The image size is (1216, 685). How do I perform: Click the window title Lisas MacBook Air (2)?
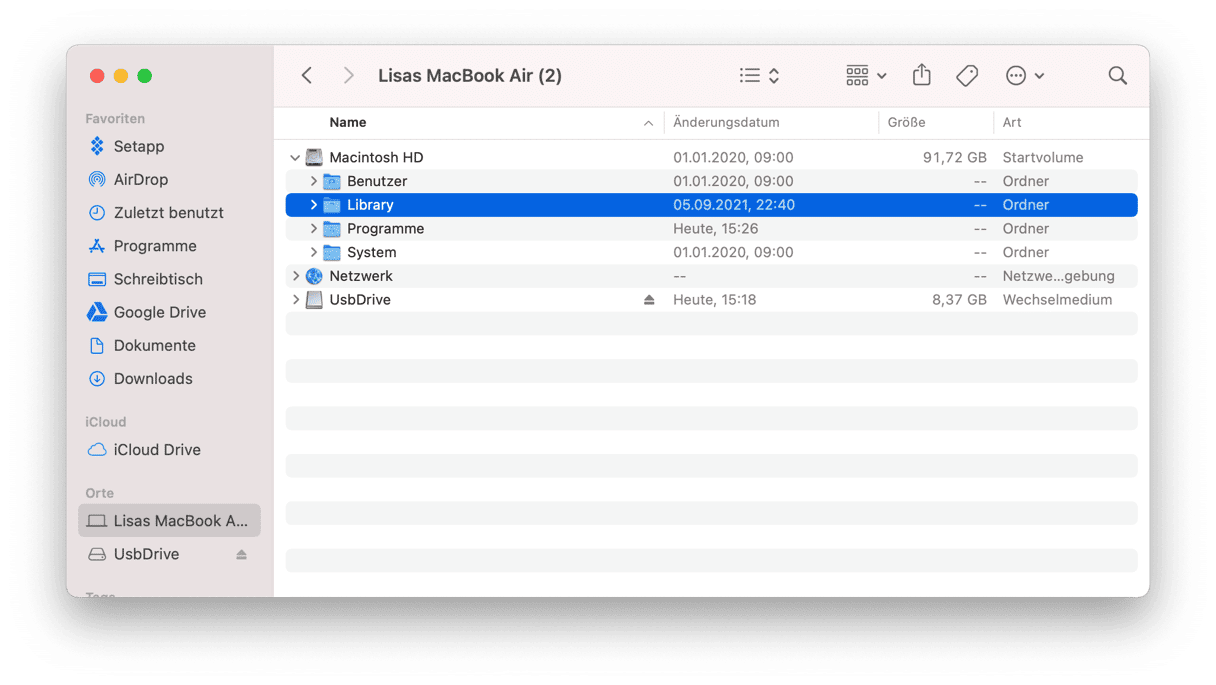pyautogui.click(x=470, y=76)
